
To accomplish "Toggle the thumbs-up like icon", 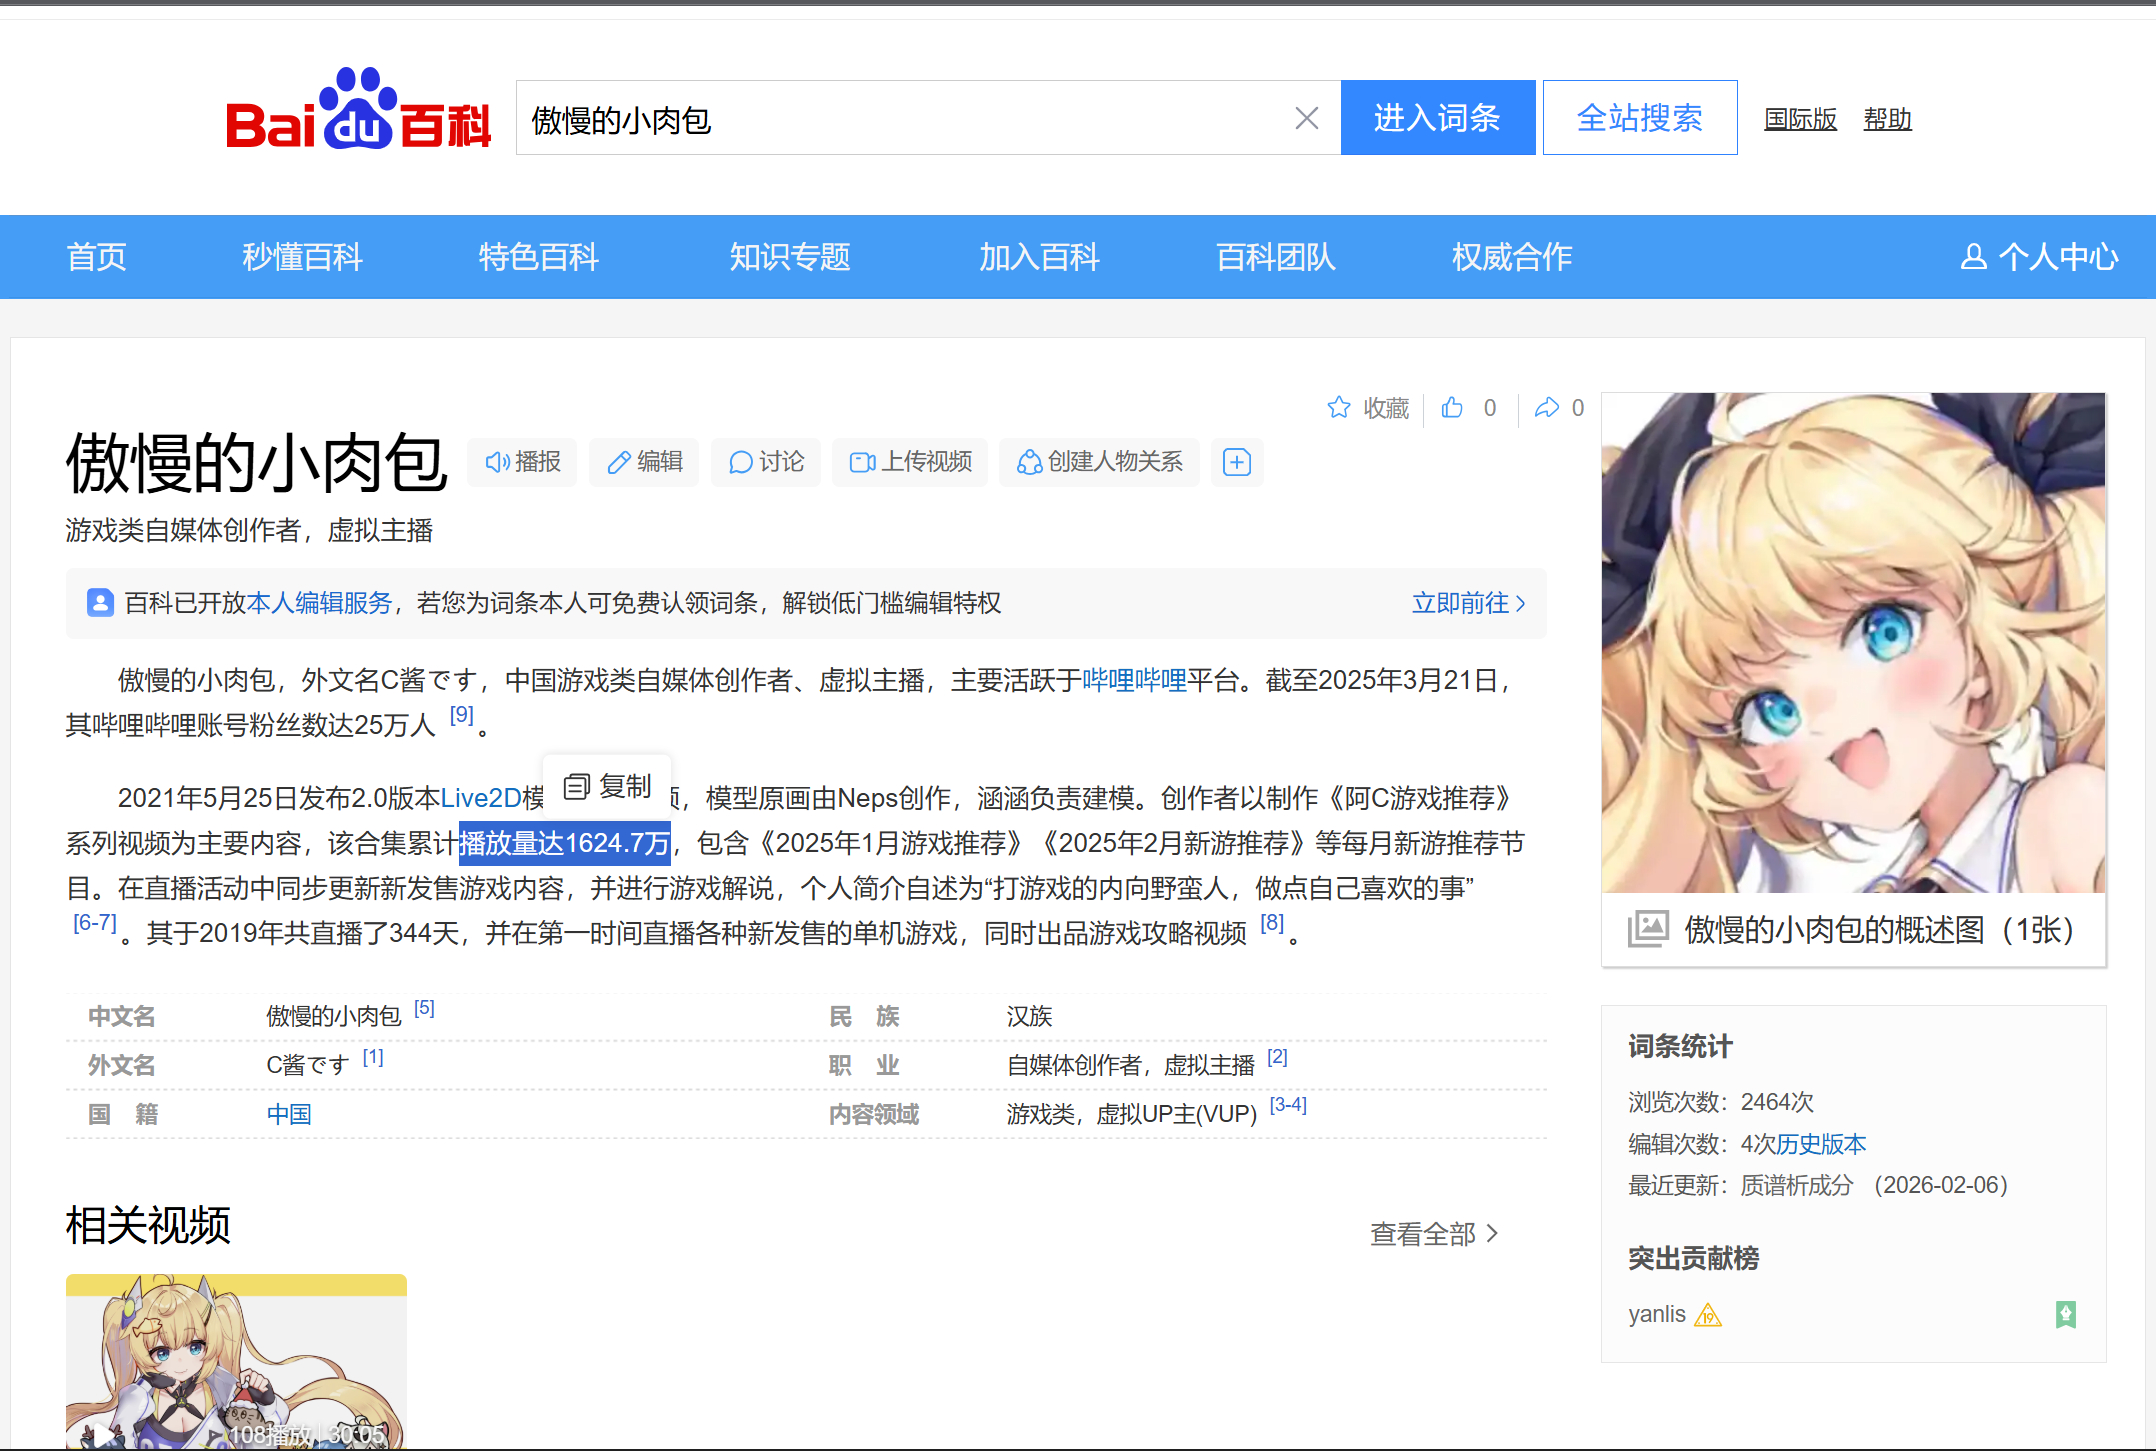I will pos(1452,408).
